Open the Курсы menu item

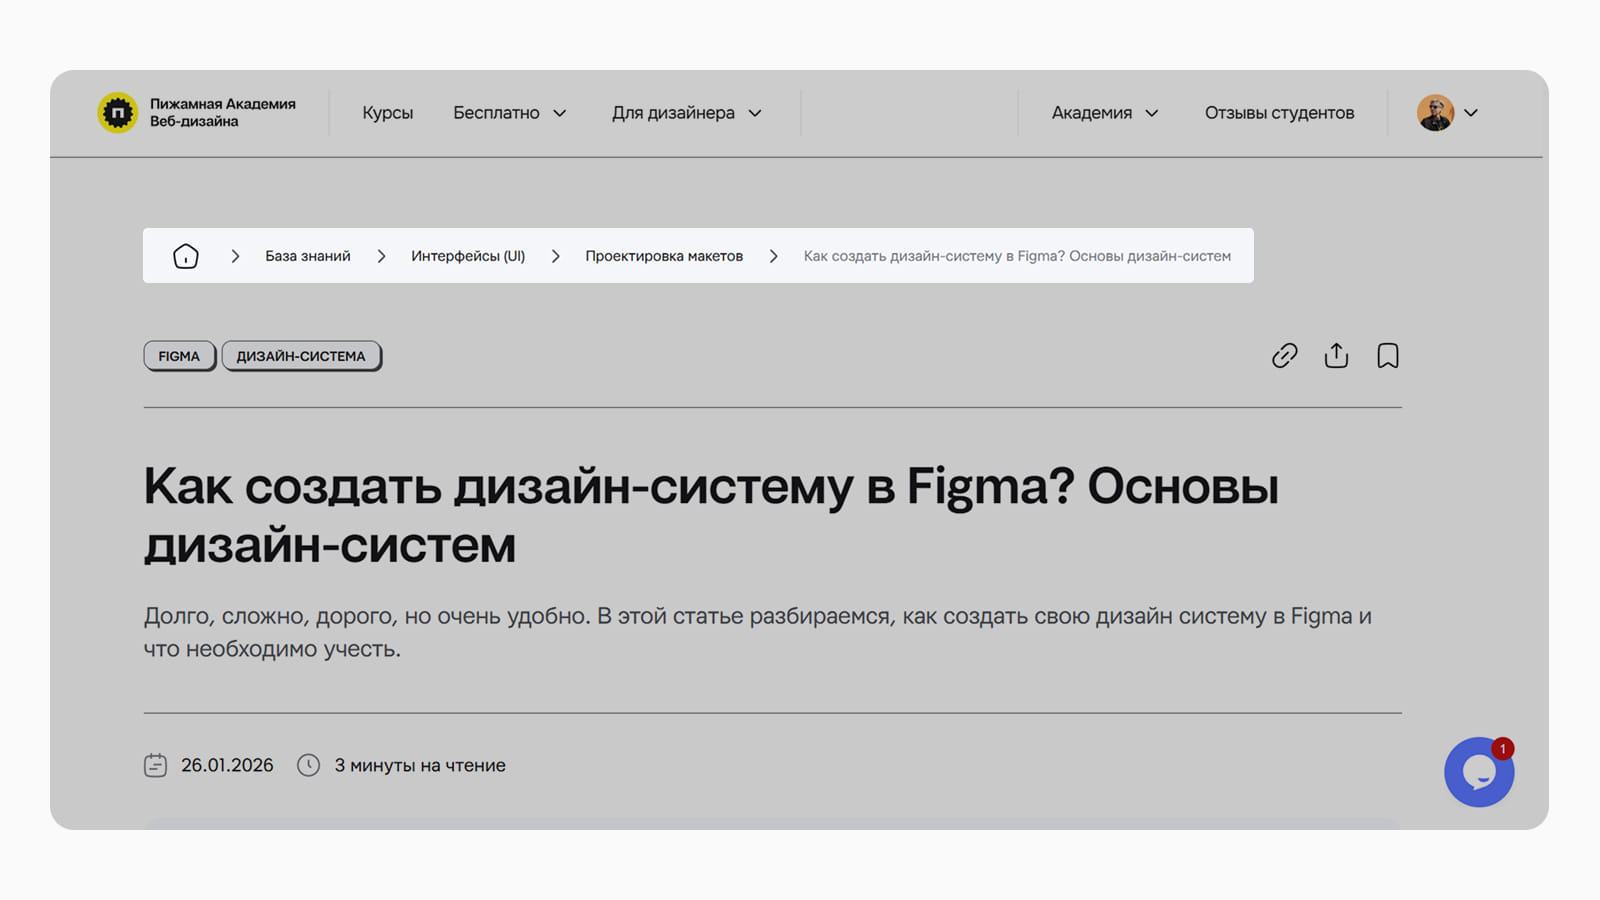coord(387,112)
